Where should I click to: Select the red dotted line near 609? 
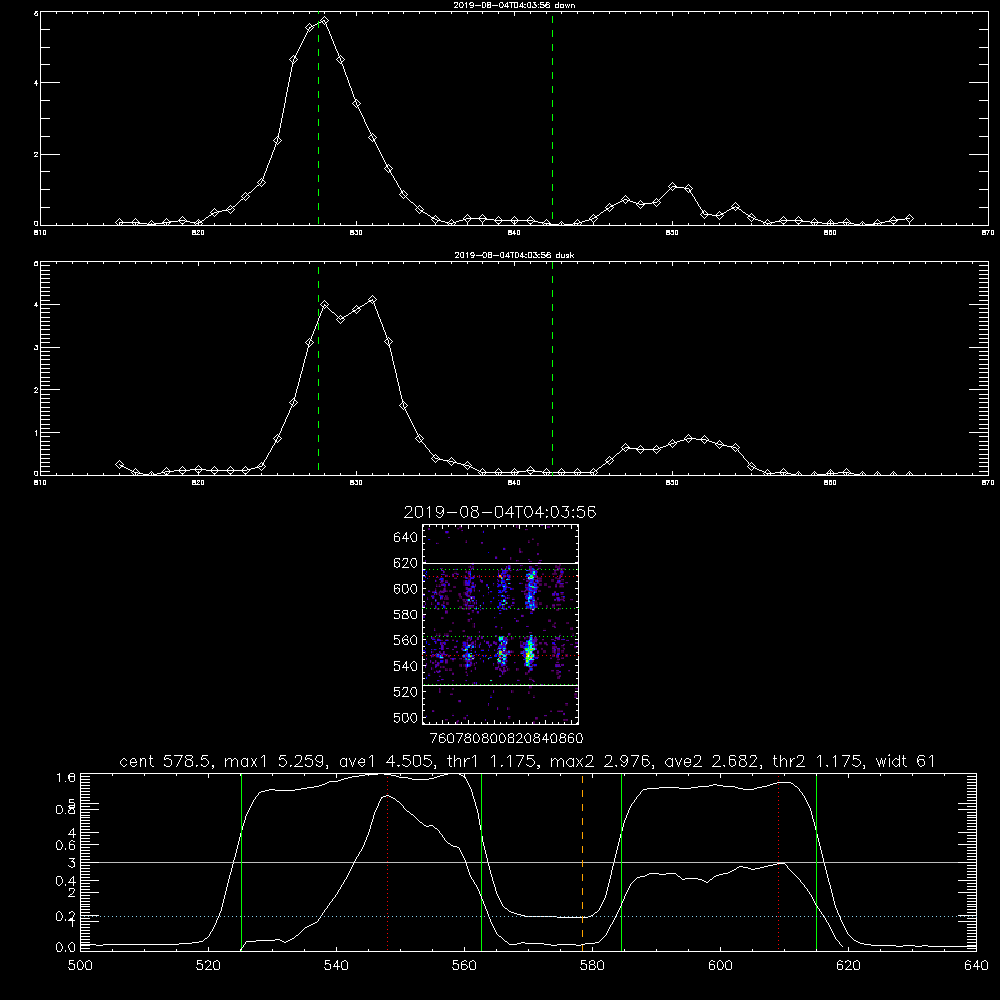(x=778, y=861)
